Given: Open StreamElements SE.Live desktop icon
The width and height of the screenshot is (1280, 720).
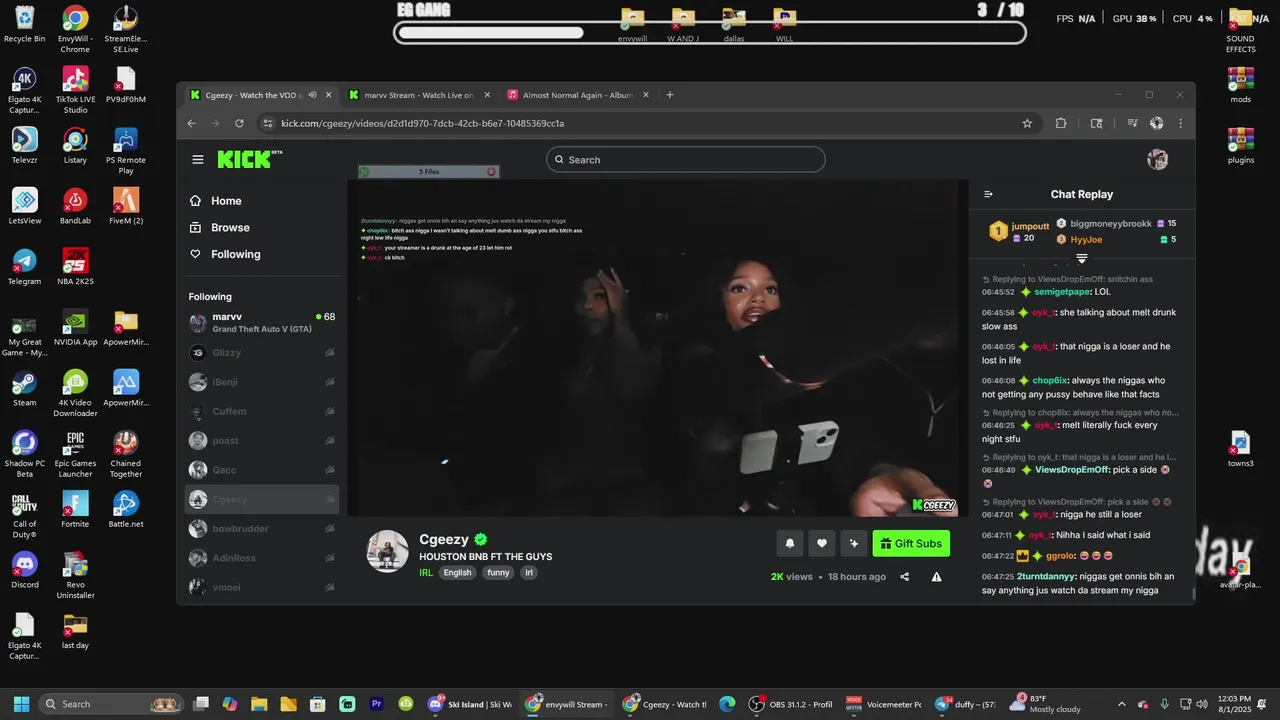Looking at the screenshot, I should pos(125,30).
